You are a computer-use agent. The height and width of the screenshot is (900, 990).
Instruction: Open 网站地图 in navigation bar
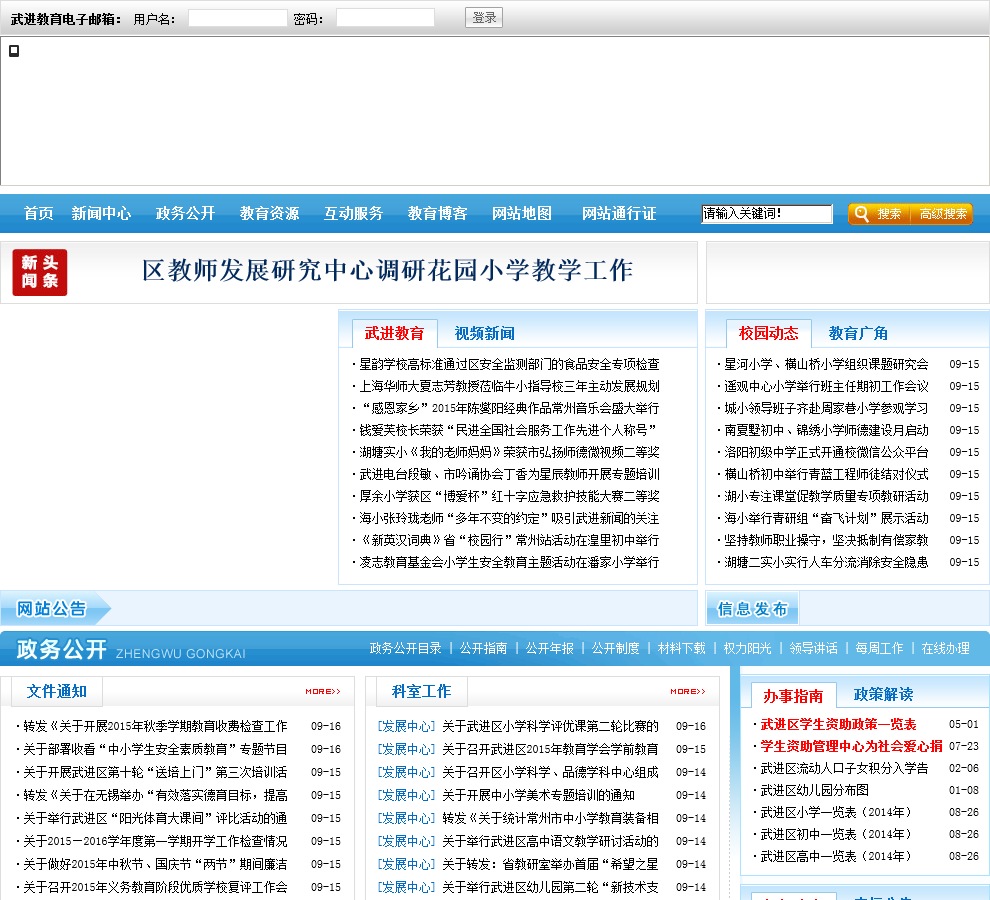pos(522,213)
